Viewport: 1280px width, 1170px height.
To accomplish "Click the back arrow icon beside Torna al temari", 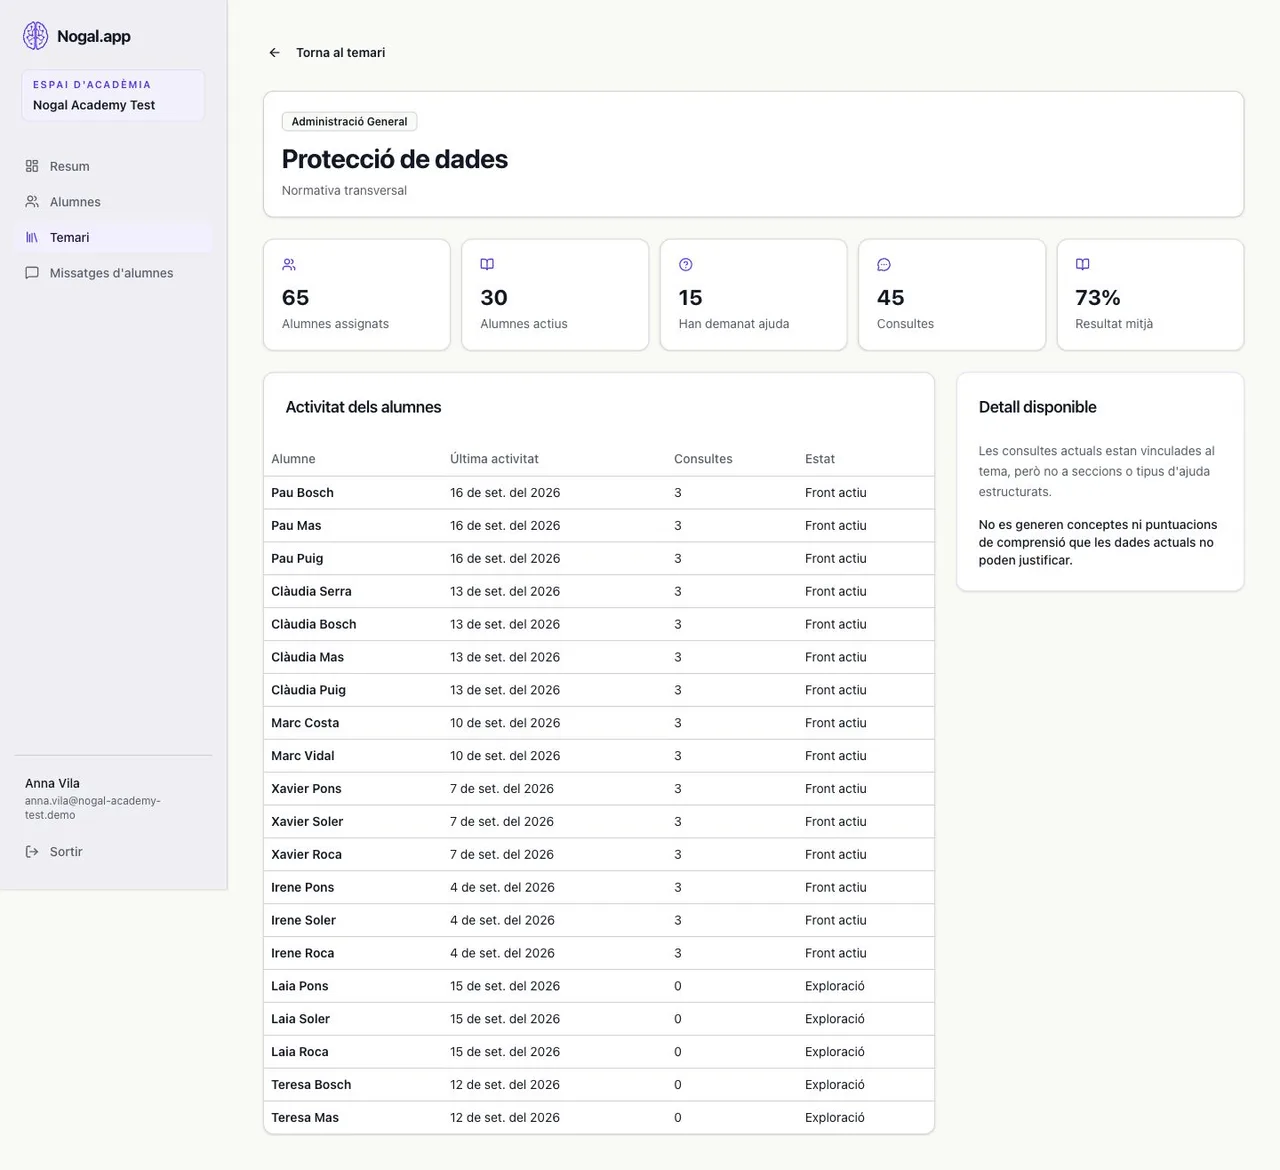I will [x=274, y=53].
